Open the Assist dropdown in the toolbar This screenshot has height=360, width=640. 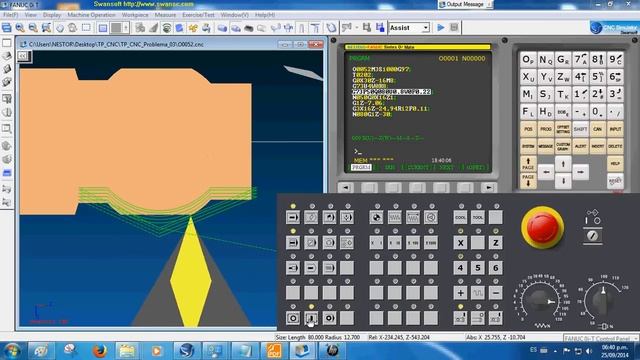coord(409,28)
